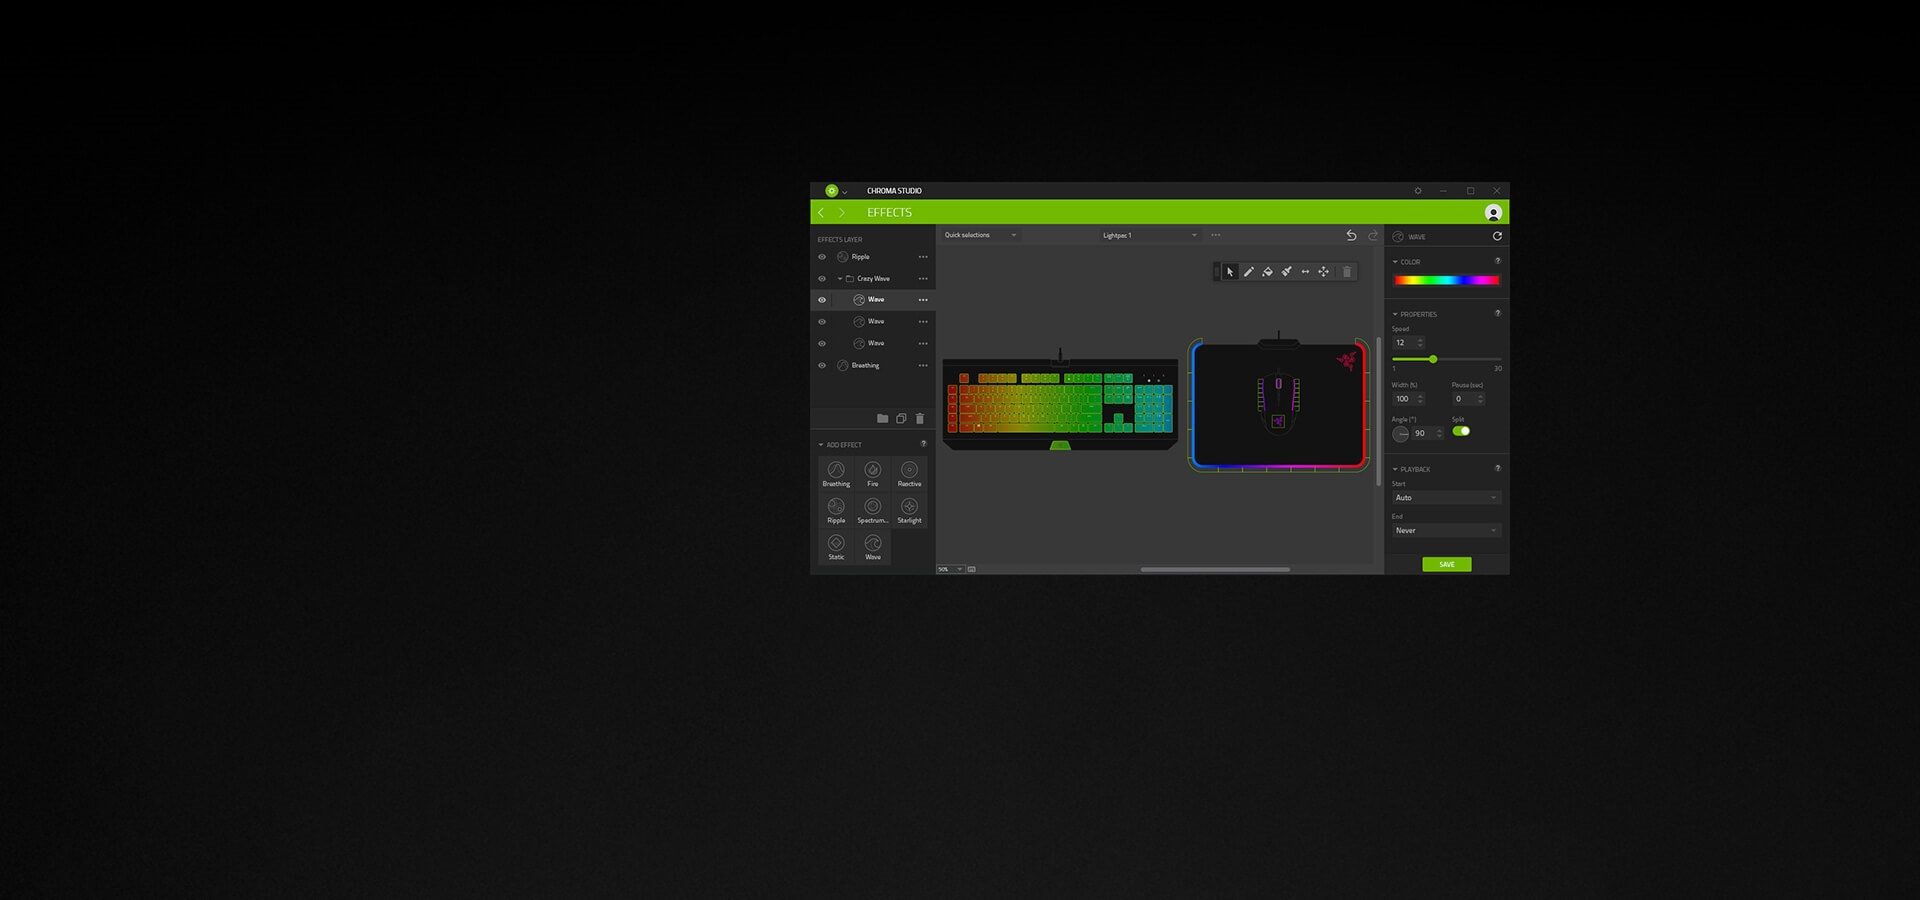The height and width of the screenshot is (900, 1920).
Task: Hide the Crazy Wave group
Action: [822, 279]
